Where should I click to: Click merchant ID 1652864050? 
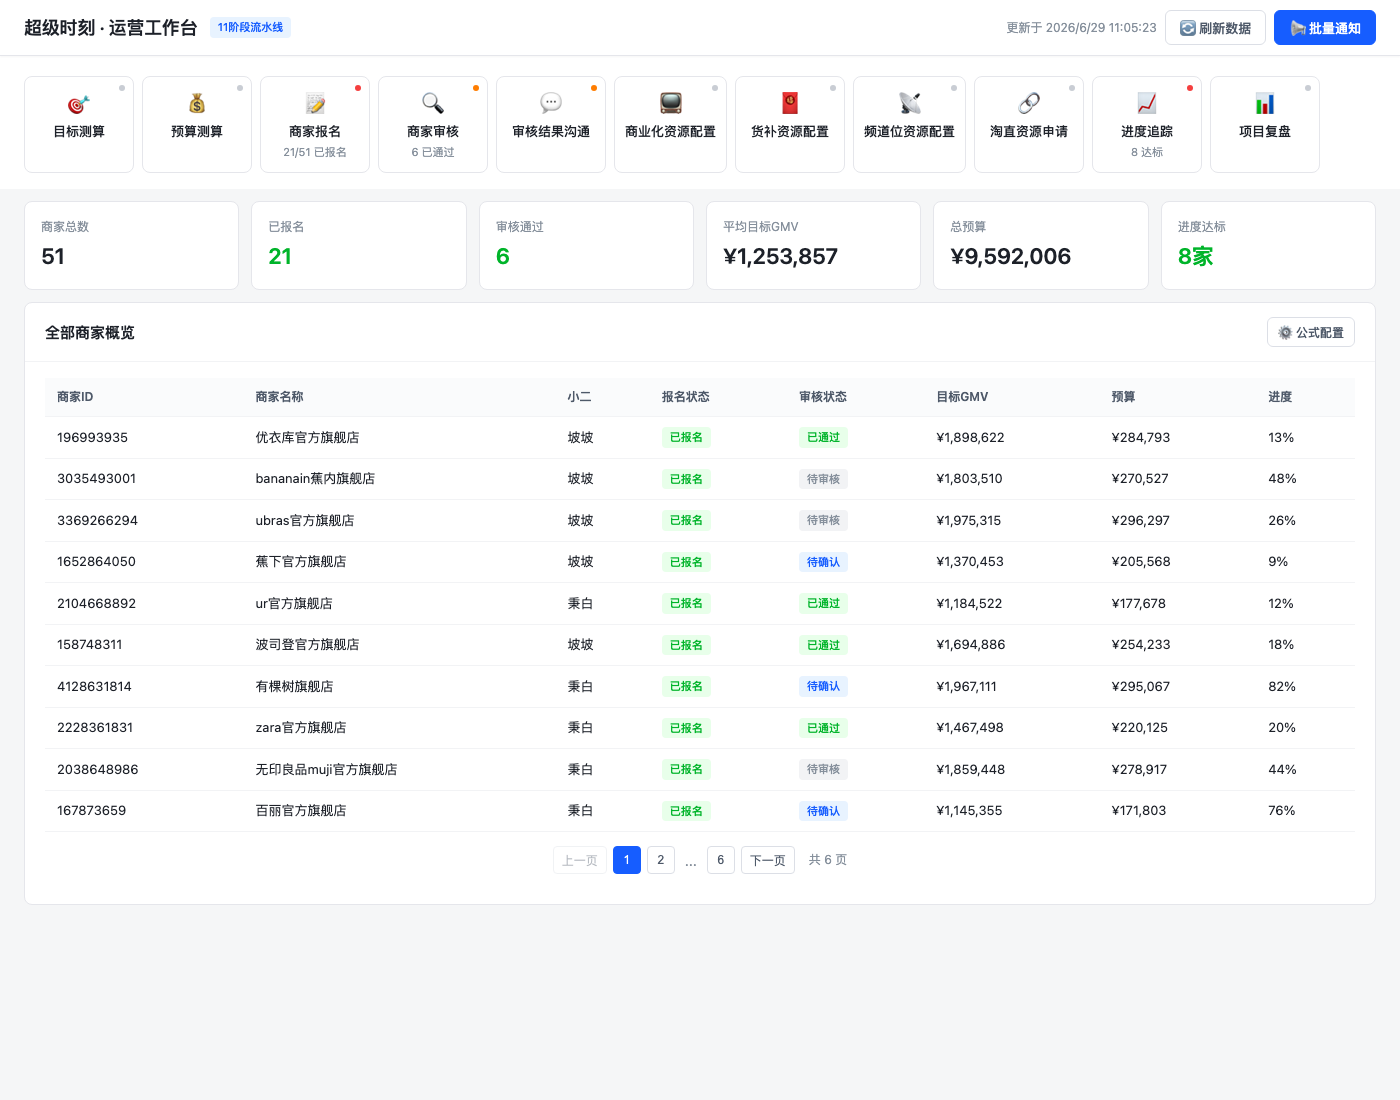coord(96,562)
